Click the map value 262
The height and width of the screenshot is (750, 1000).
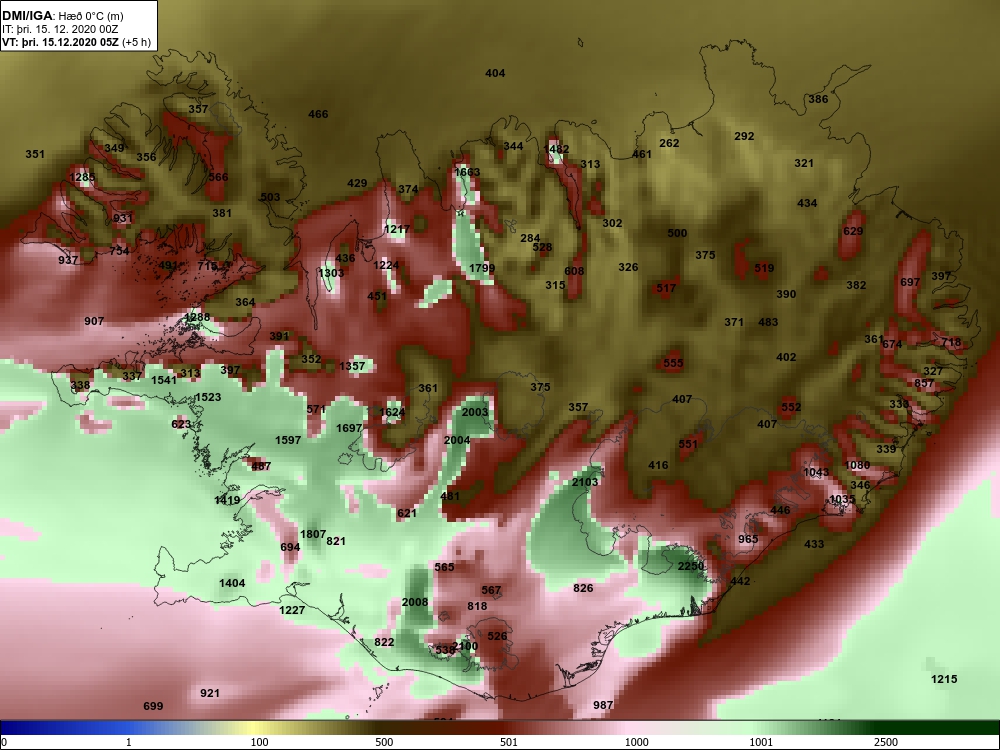click(669, 143)
